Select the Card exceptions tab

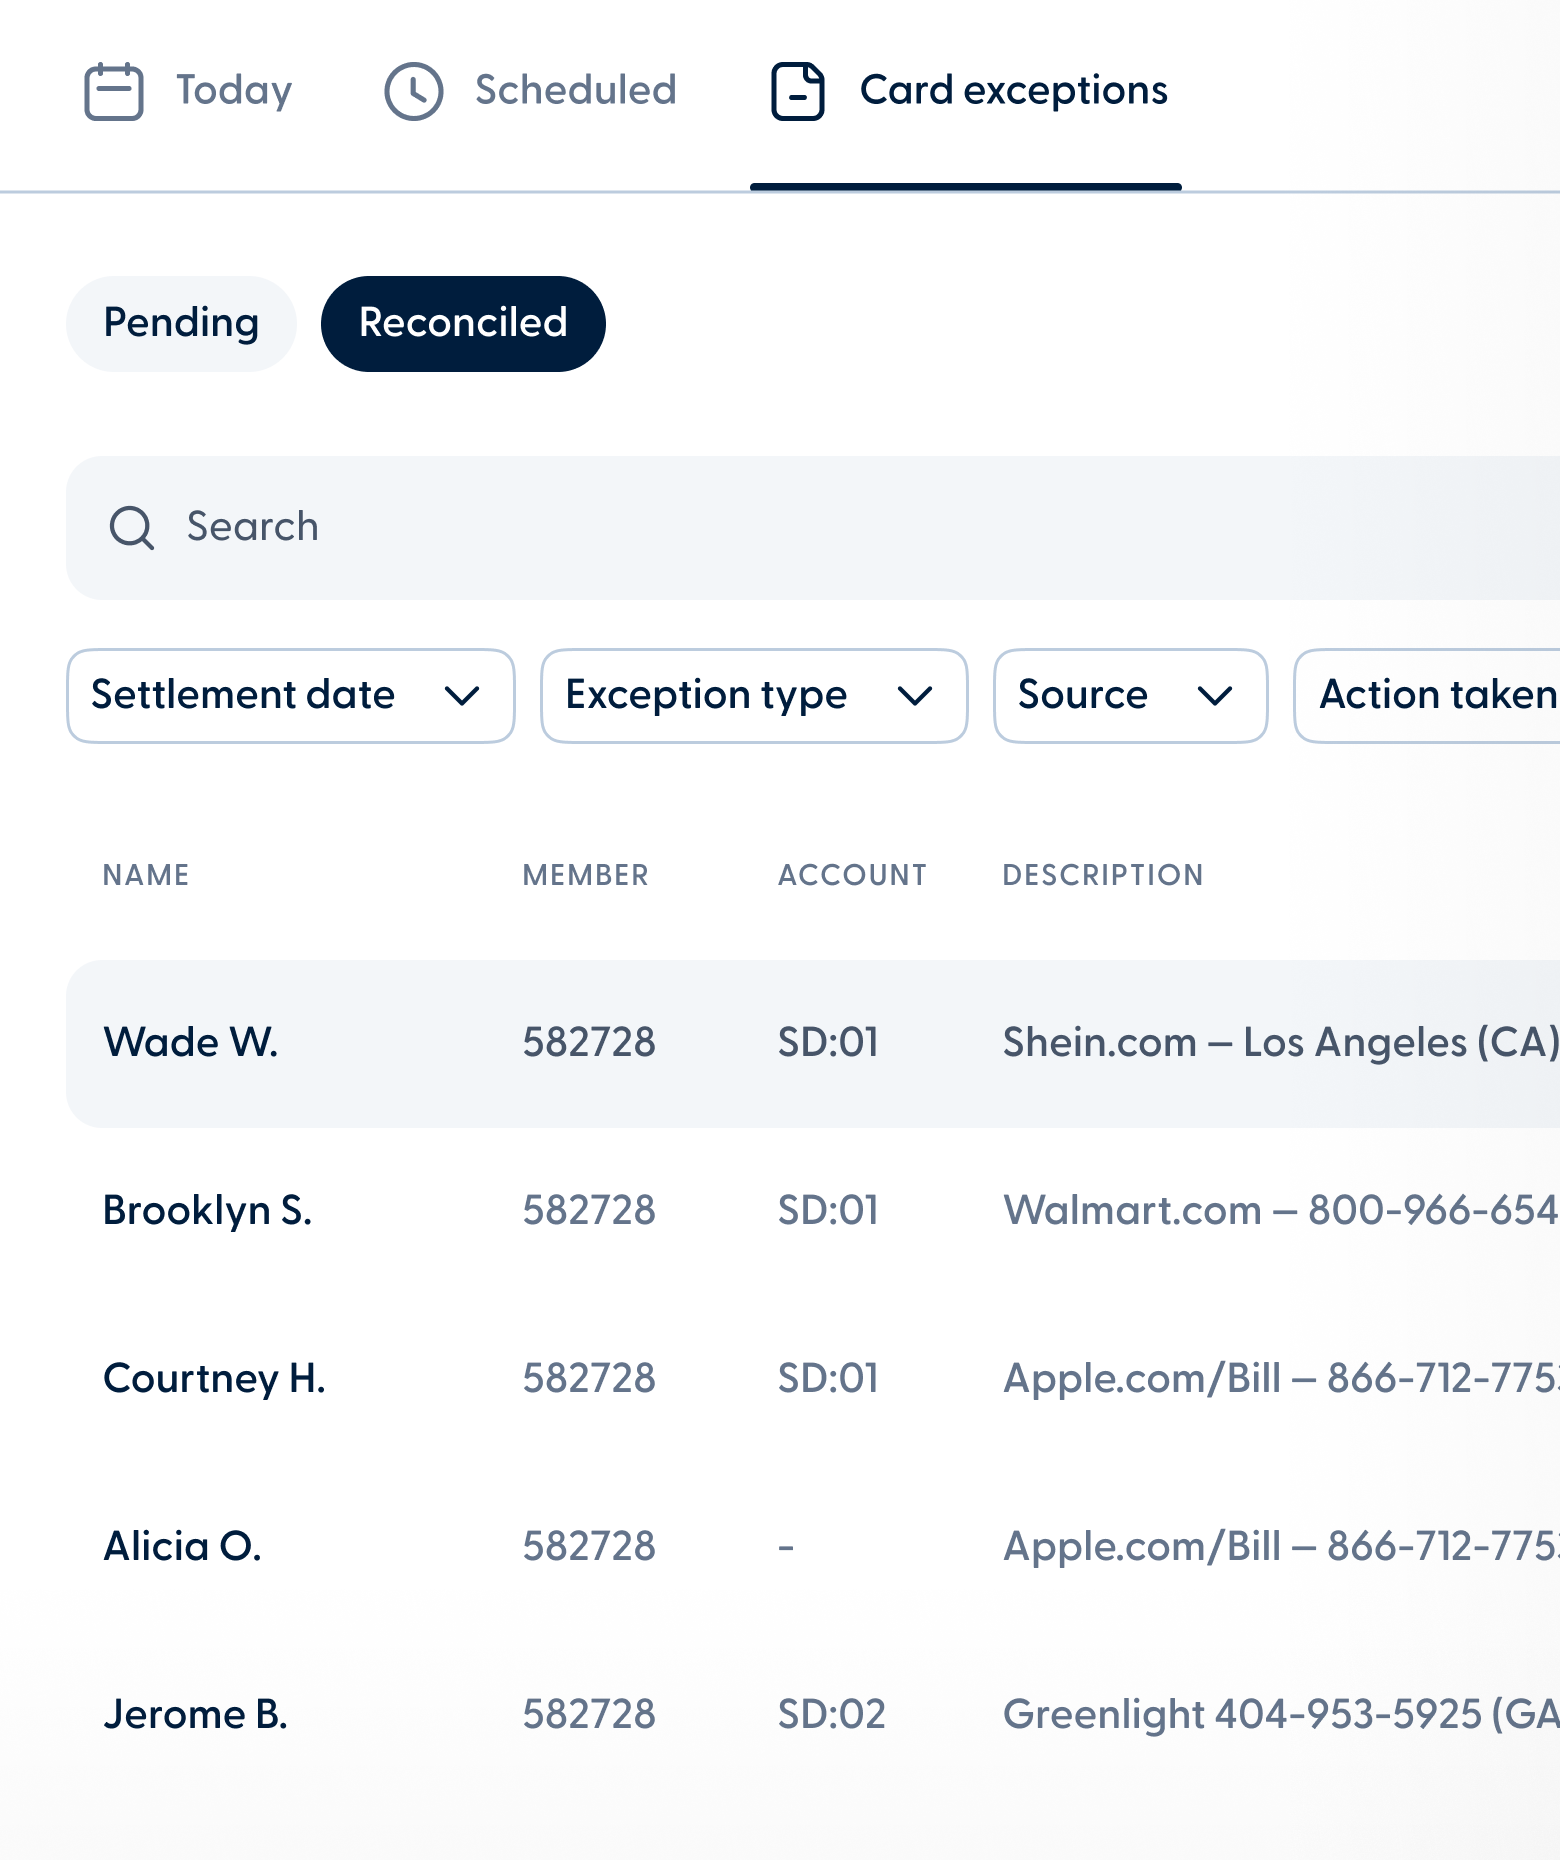pos(1012,91)
